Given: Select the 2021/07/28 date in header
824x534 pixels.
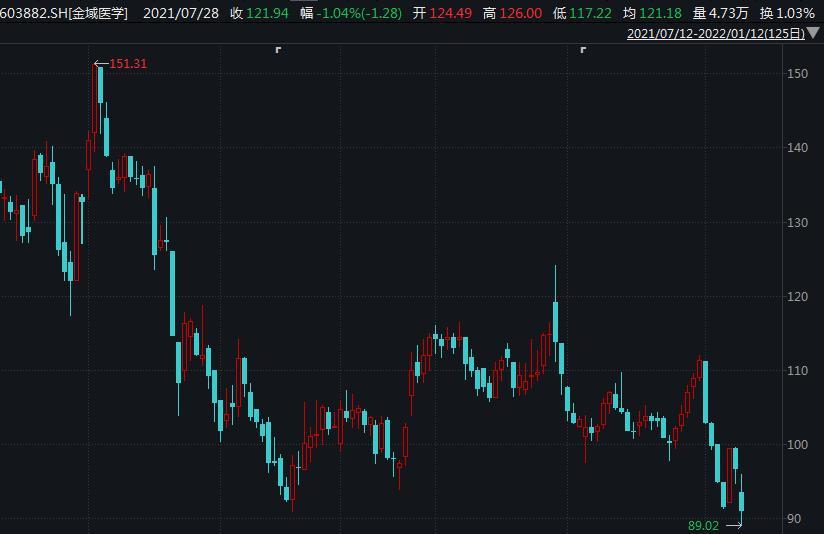Looking at the screenshot, I should click(180, 13).
